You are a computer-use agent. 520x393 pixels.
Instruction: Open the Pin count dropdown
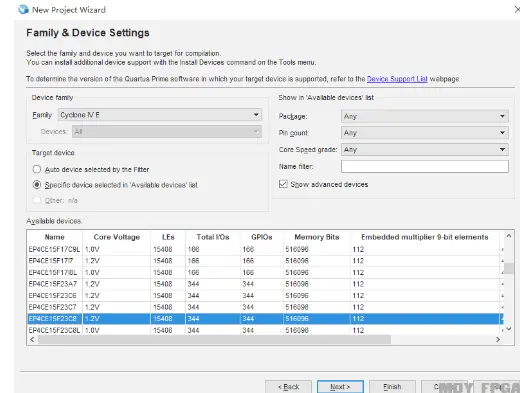(425, 133)
